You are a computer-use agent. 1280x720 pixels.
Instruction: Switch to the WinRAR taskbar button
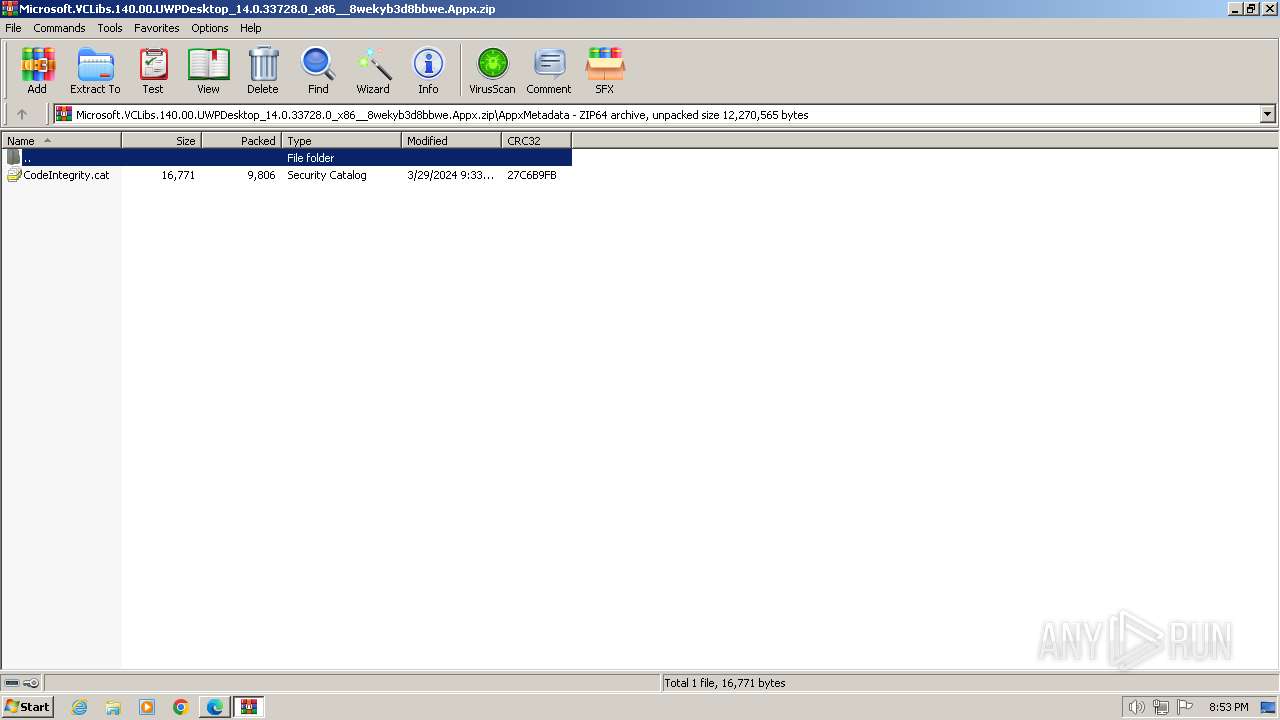(249, 707)
